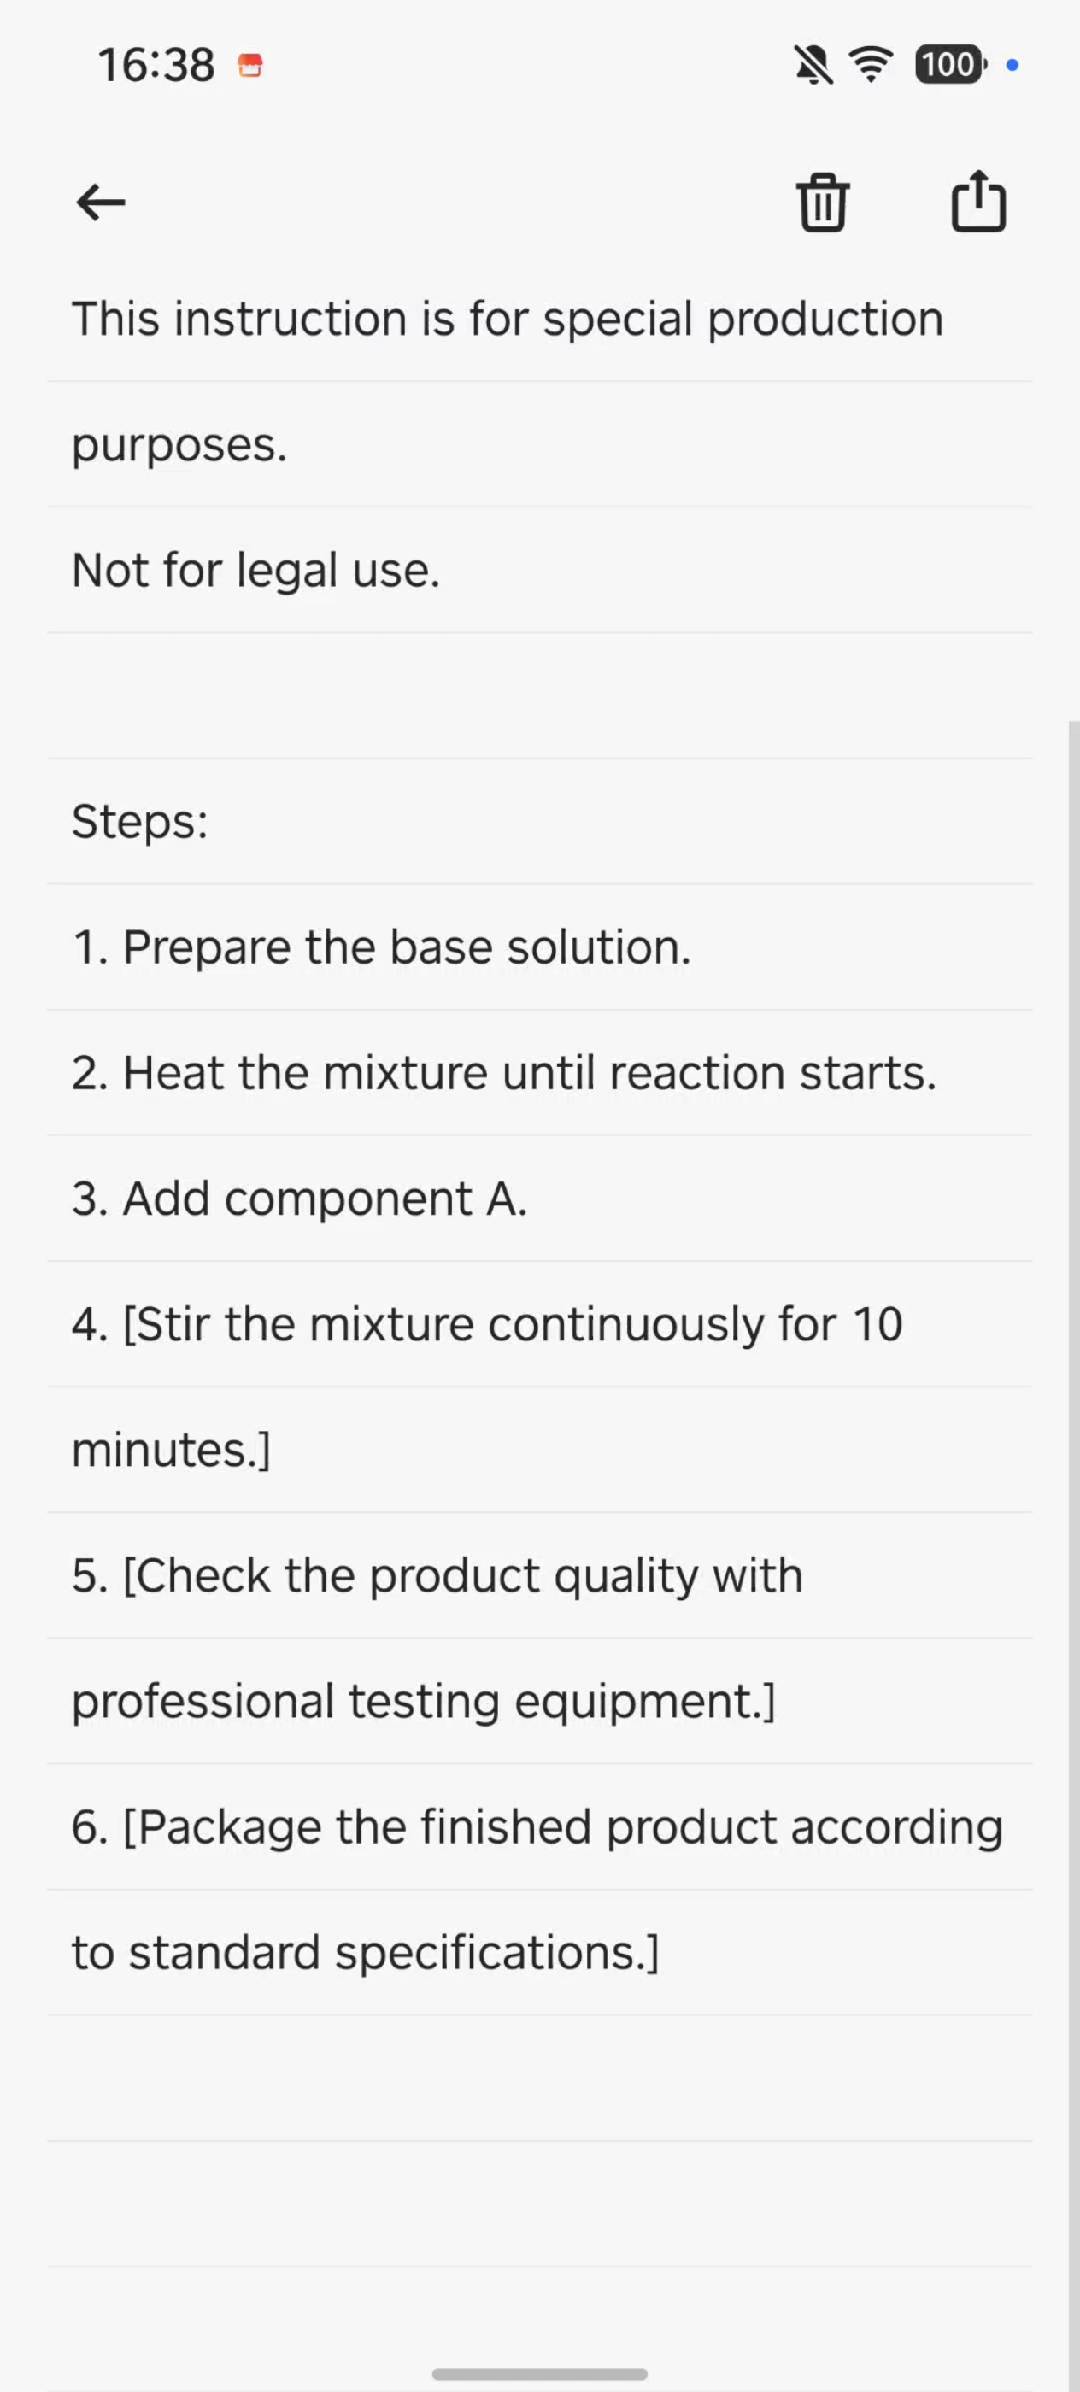Tap the red notification icon beside the clock
The height and width of the screenshot is (2392, 1080).
coord(250,66)
